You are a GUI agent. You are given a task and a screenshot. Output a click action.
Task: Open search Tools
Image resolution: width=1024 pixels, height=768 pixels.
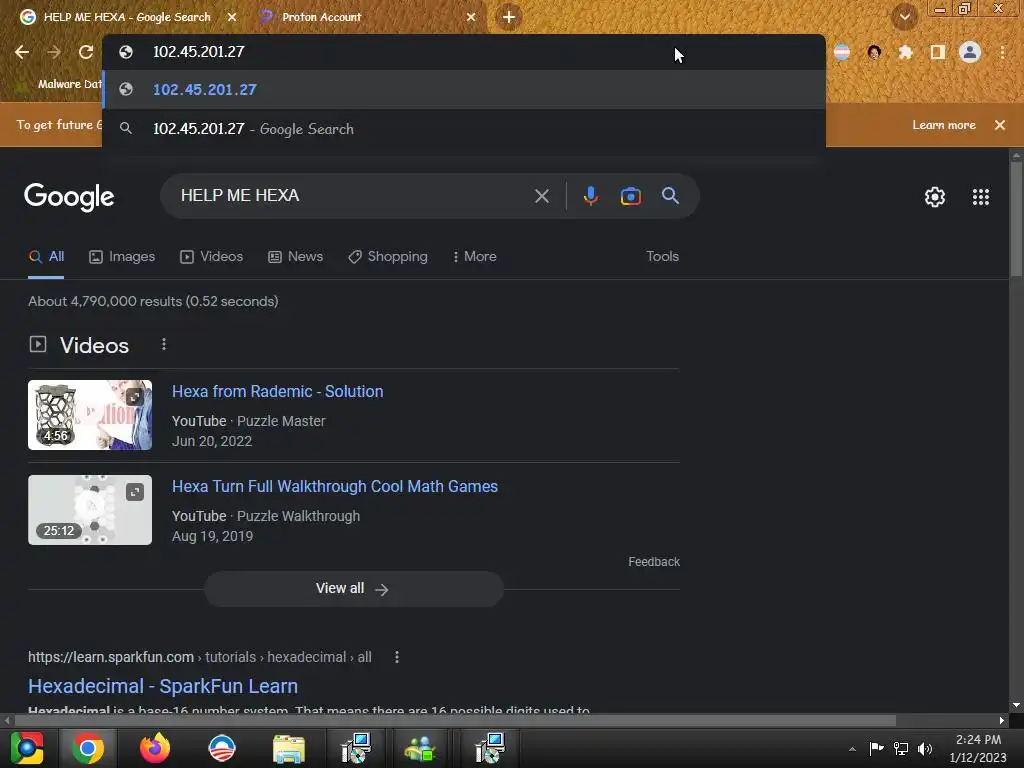point(662,257)
